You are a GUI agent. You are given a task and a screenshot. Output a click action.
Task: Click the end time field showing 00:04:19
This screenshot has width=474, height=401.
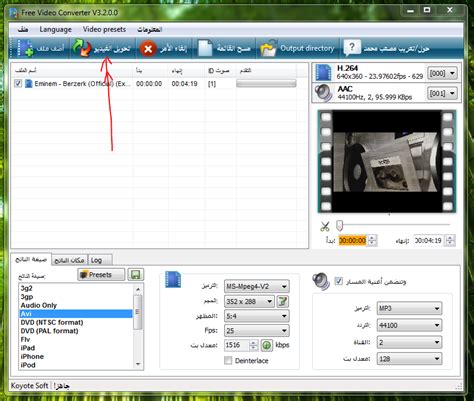(428, 240)
